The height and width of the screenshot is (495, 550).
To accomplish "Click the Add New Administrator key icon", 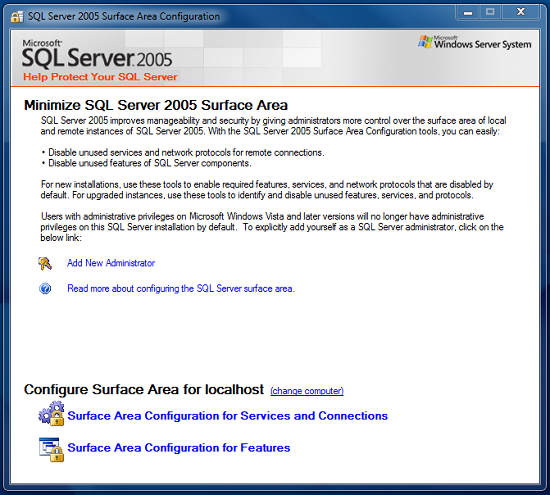I will click(x=45, y=263).
